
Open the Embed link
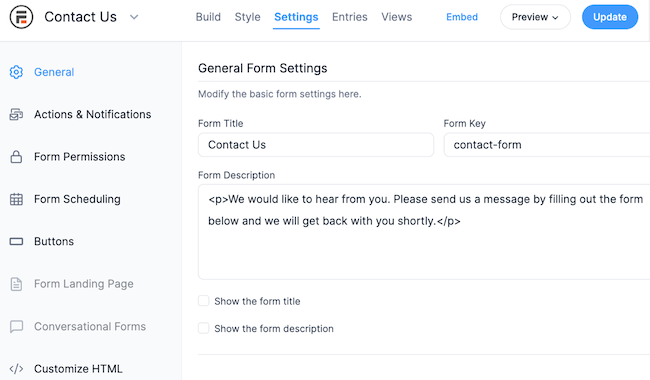click(x=462, y=17)
